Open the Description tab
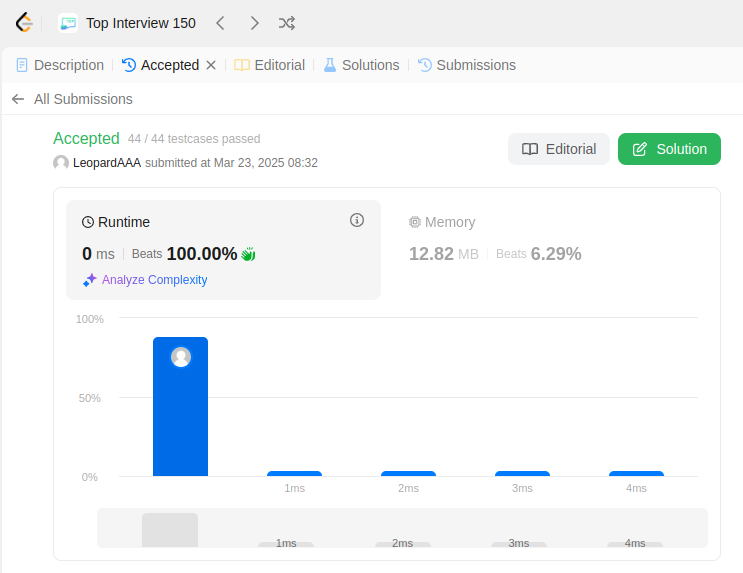The width and height of the screenshot is (743, 573). tap(60, 65)
